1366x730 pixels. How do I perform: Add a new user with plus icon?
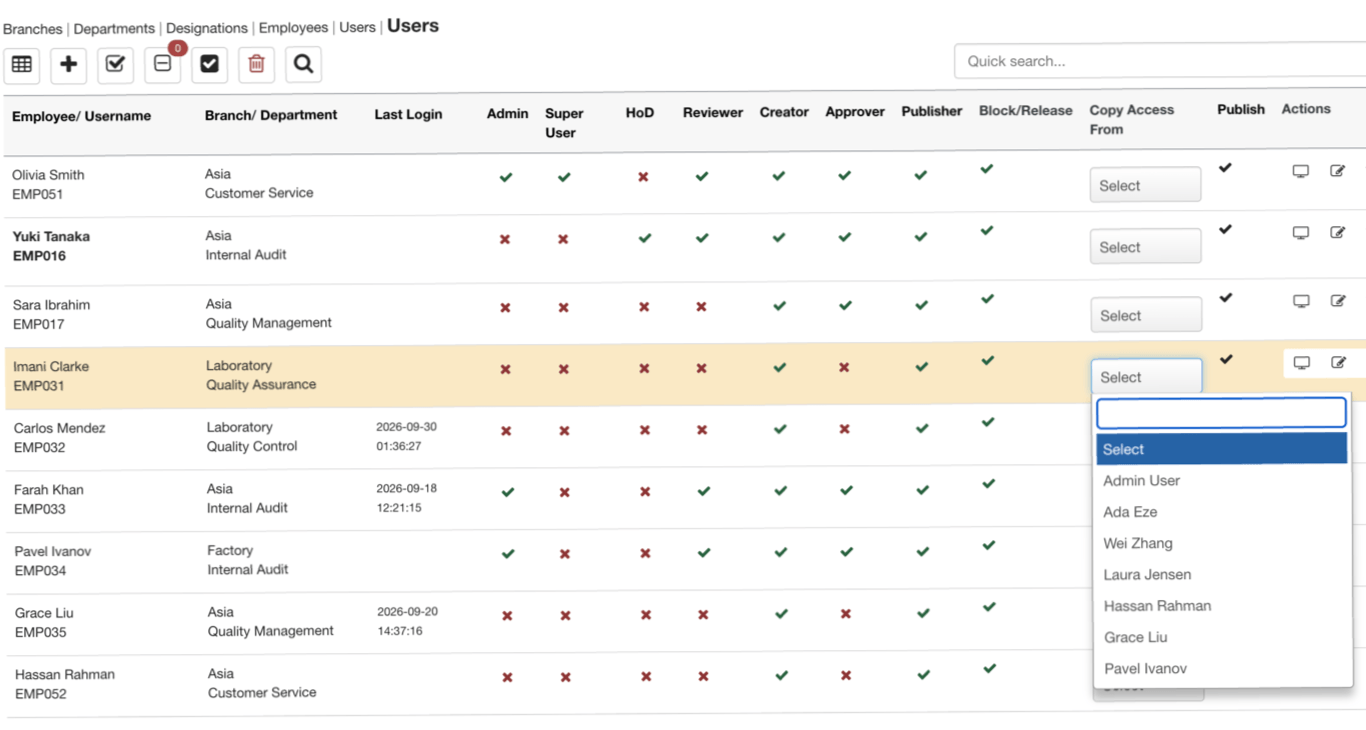[69, 65]
